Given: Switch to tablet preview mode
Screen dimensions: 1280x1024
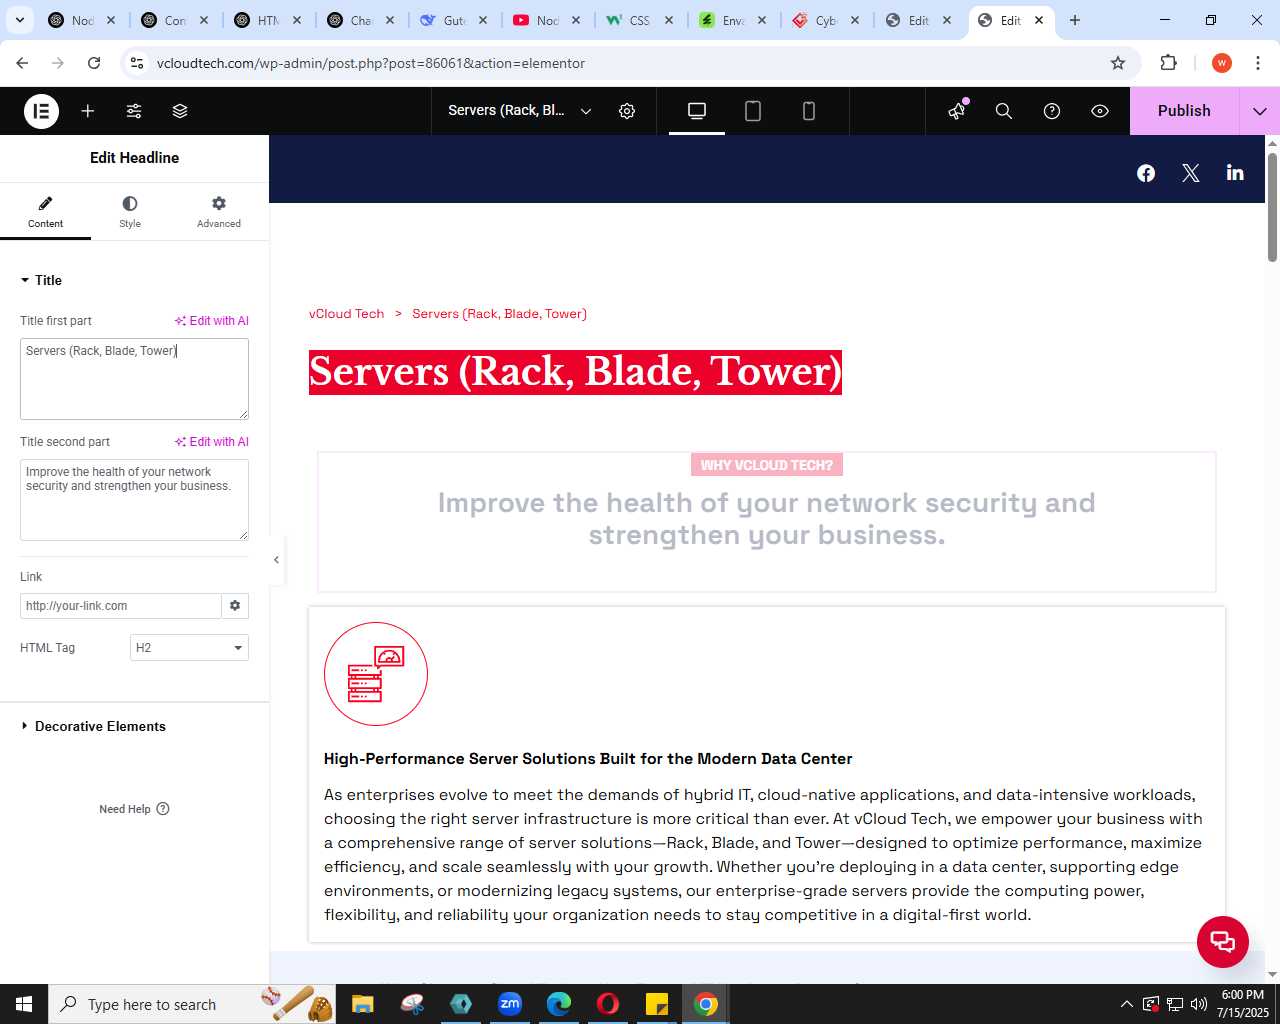Looking at the screenshot, I should coord(753,111).
